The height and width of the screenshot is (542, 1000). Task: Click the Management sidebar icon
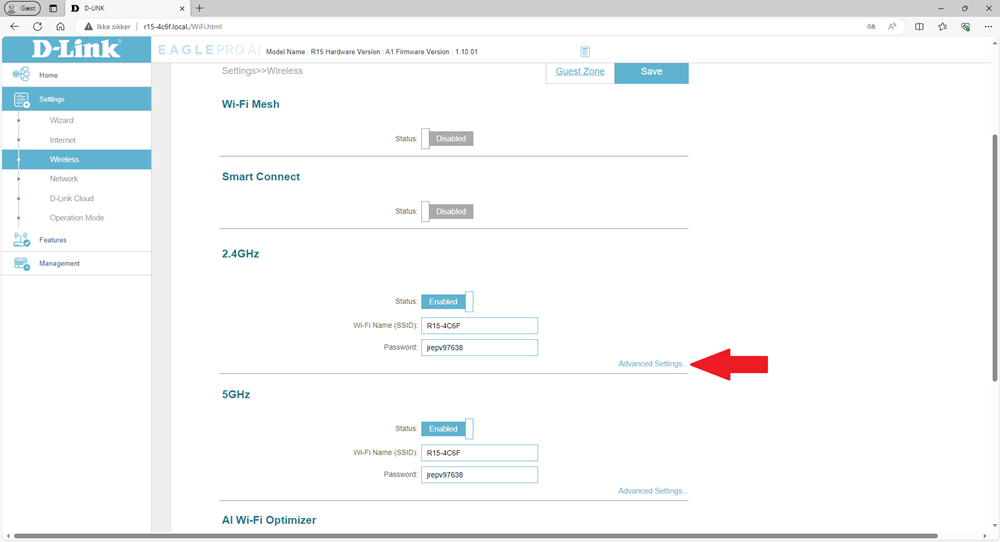22,263
